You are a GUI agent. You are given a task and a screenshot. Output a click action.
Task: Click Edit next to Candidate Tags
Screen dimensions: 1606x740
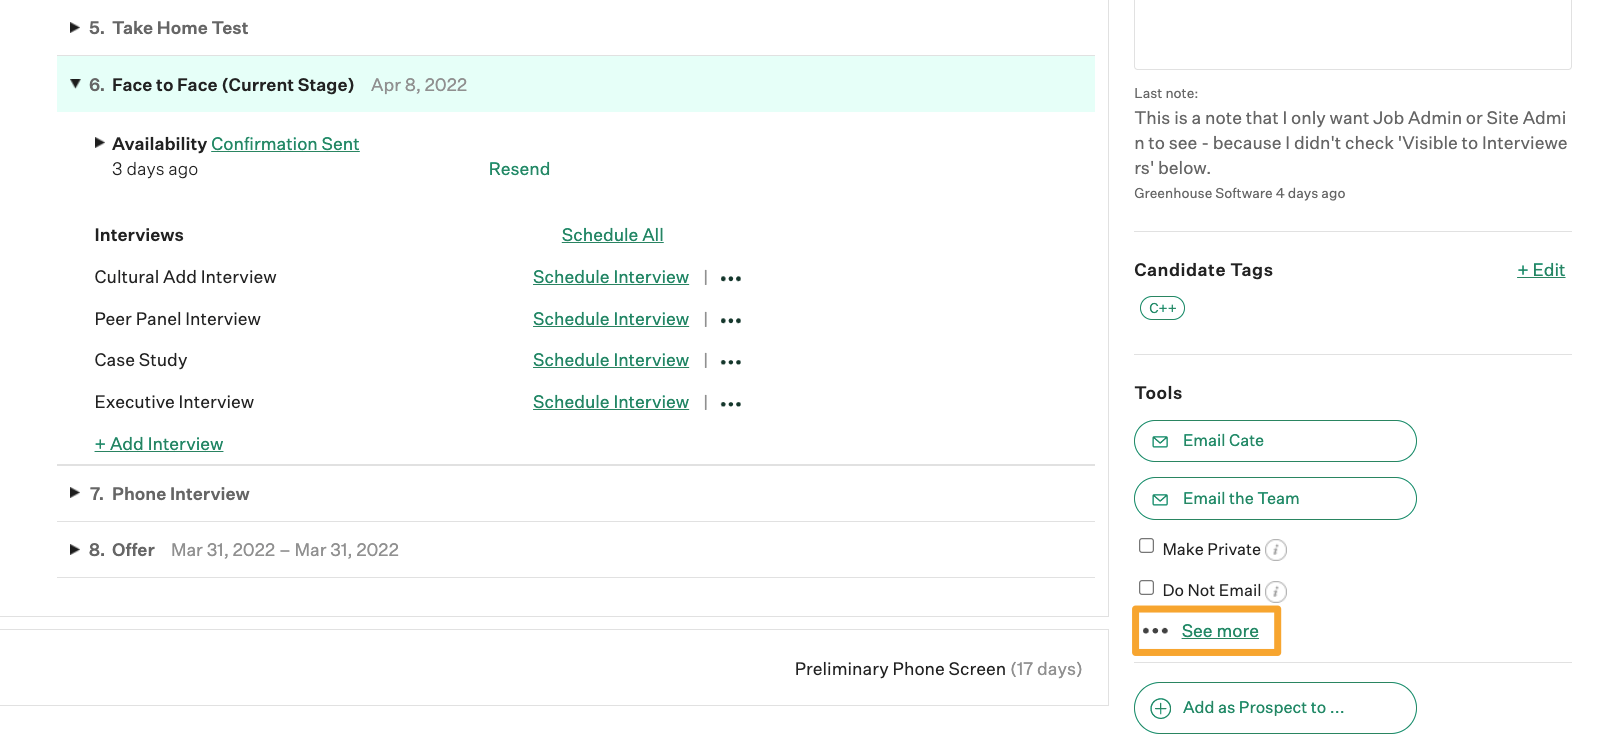[1541, 270]
